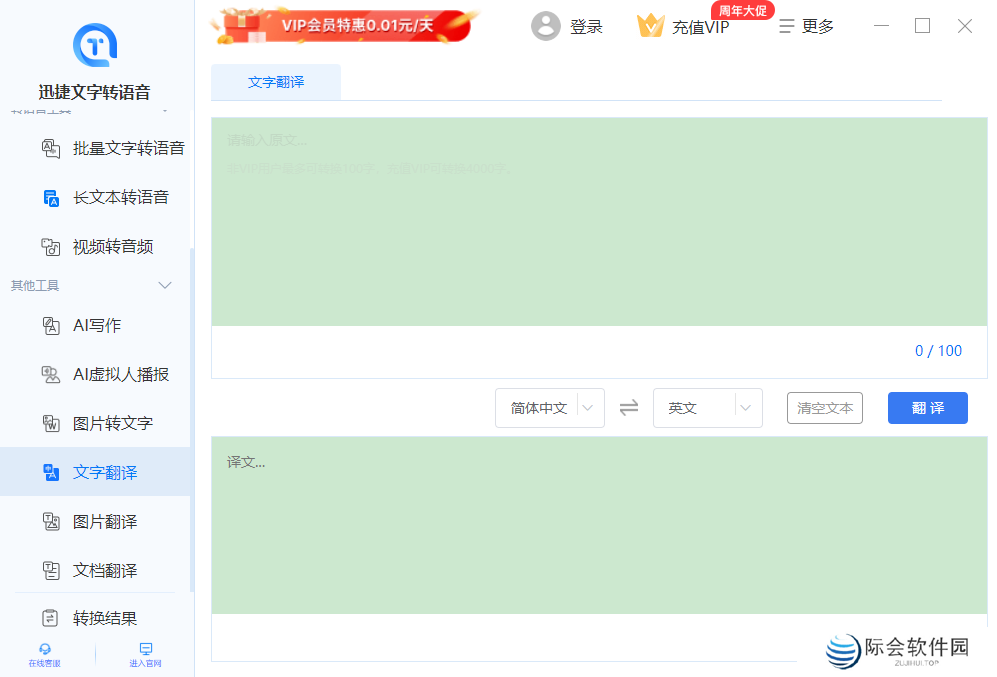Click the 翻译 button to translate
Image resolution: width=997 pixels, height=677 pixels.
pos(927,408)
